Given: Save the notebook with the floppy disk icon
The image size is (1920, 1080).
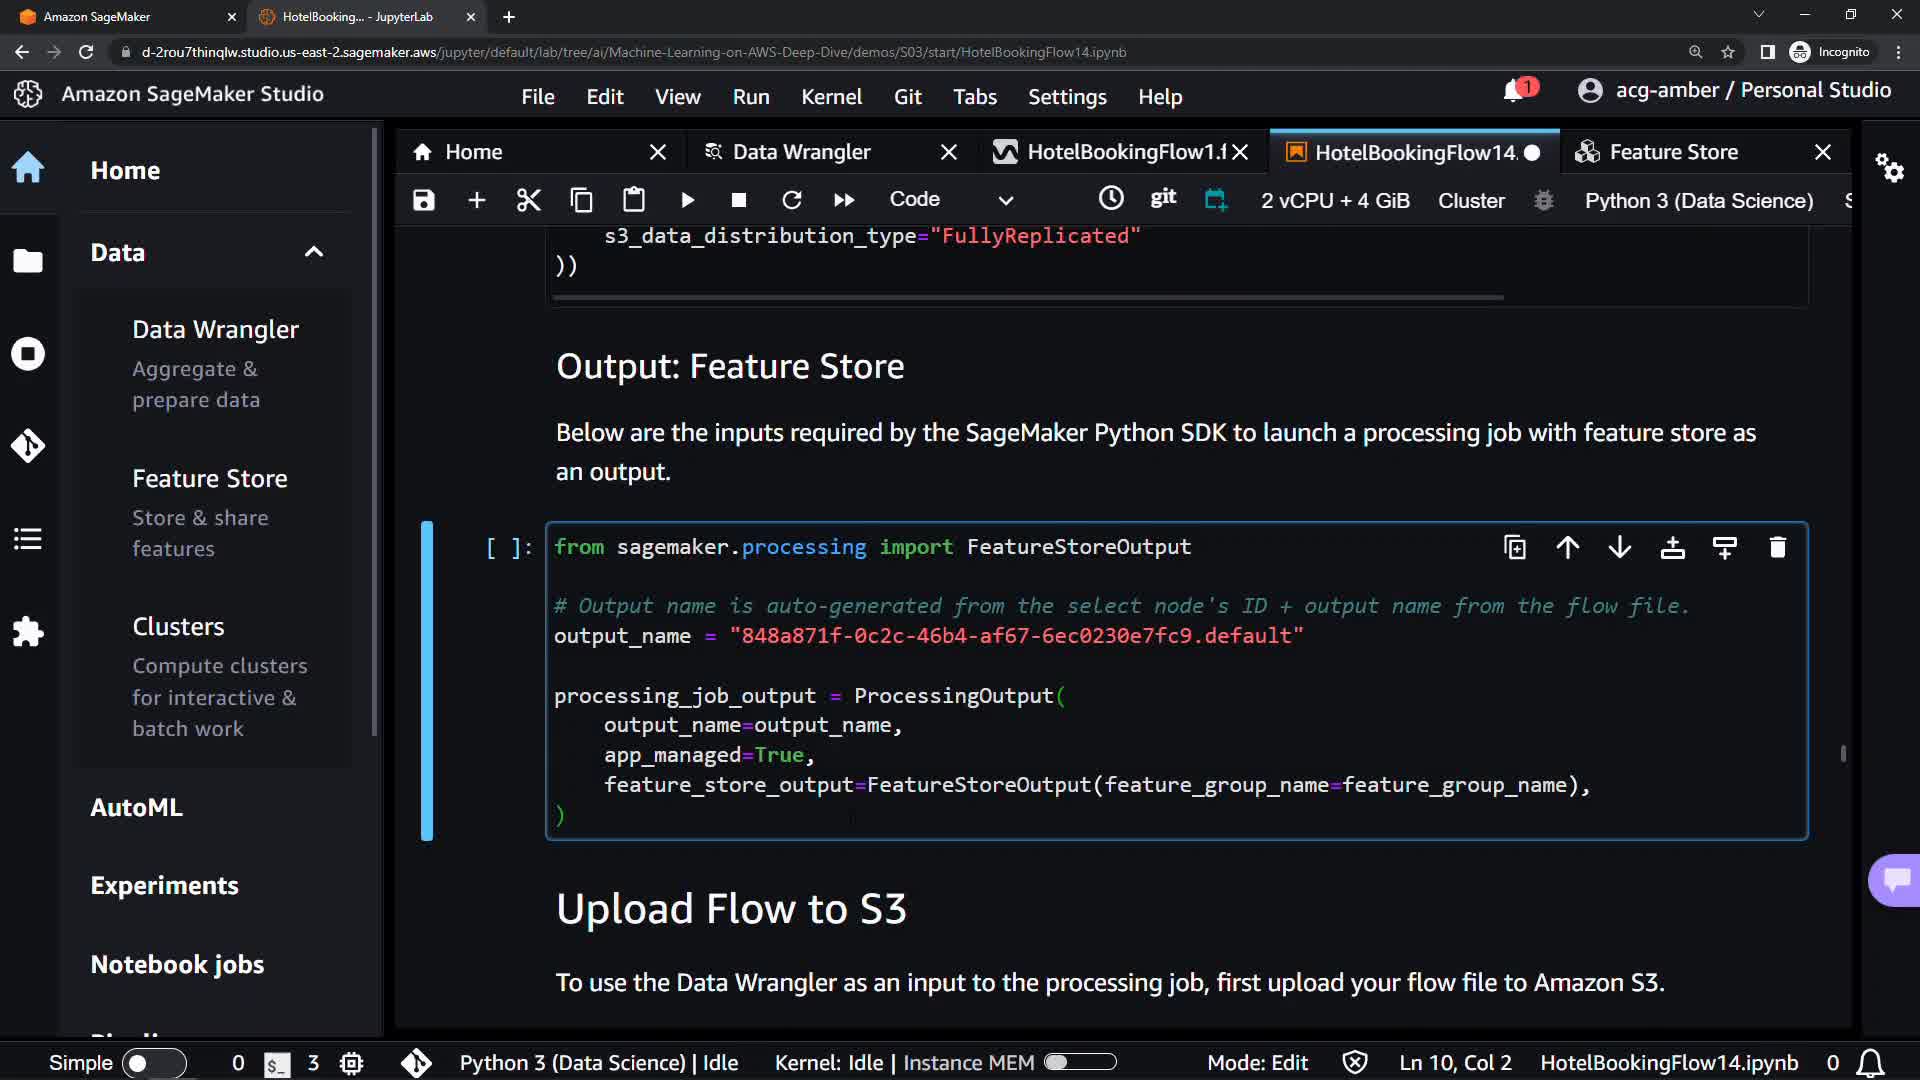Looking at the screenshot, I should [424, 200].
